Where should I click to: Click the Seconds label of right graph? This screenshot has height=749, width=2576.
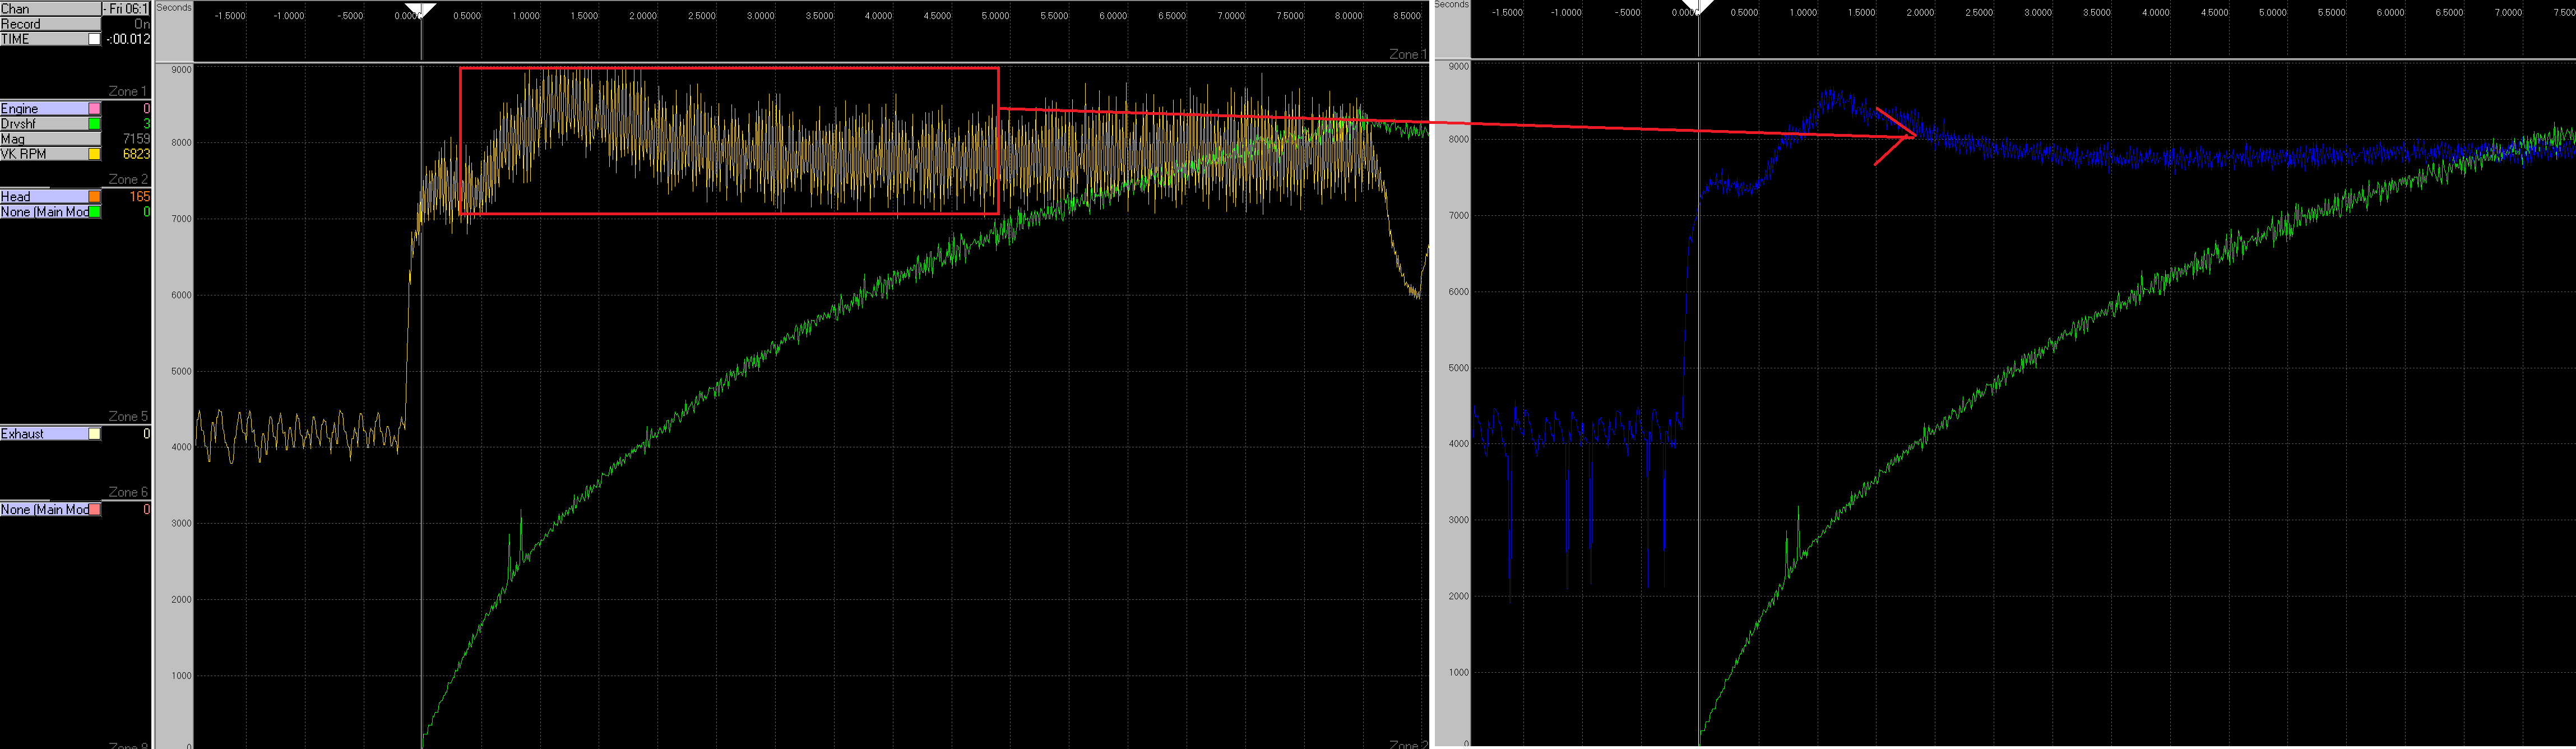(1452, 5)
